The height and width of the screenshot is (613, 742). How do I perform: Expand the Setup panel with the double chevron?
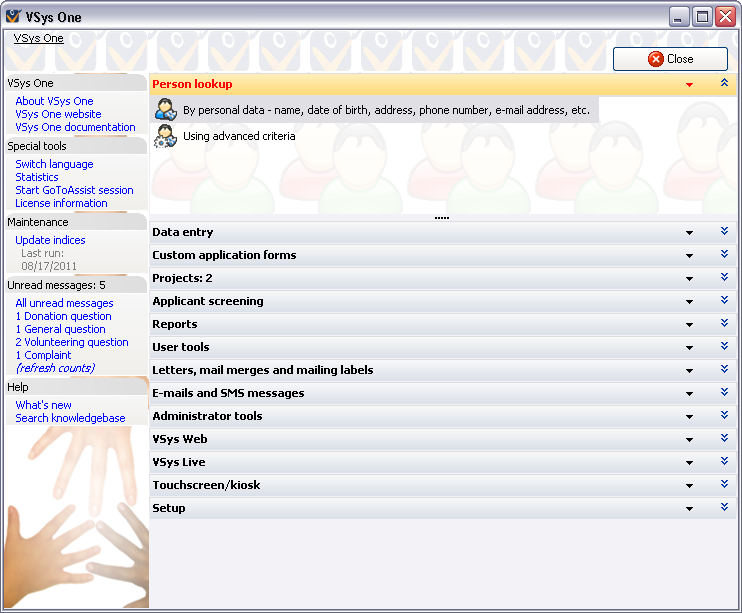[724, 507]
